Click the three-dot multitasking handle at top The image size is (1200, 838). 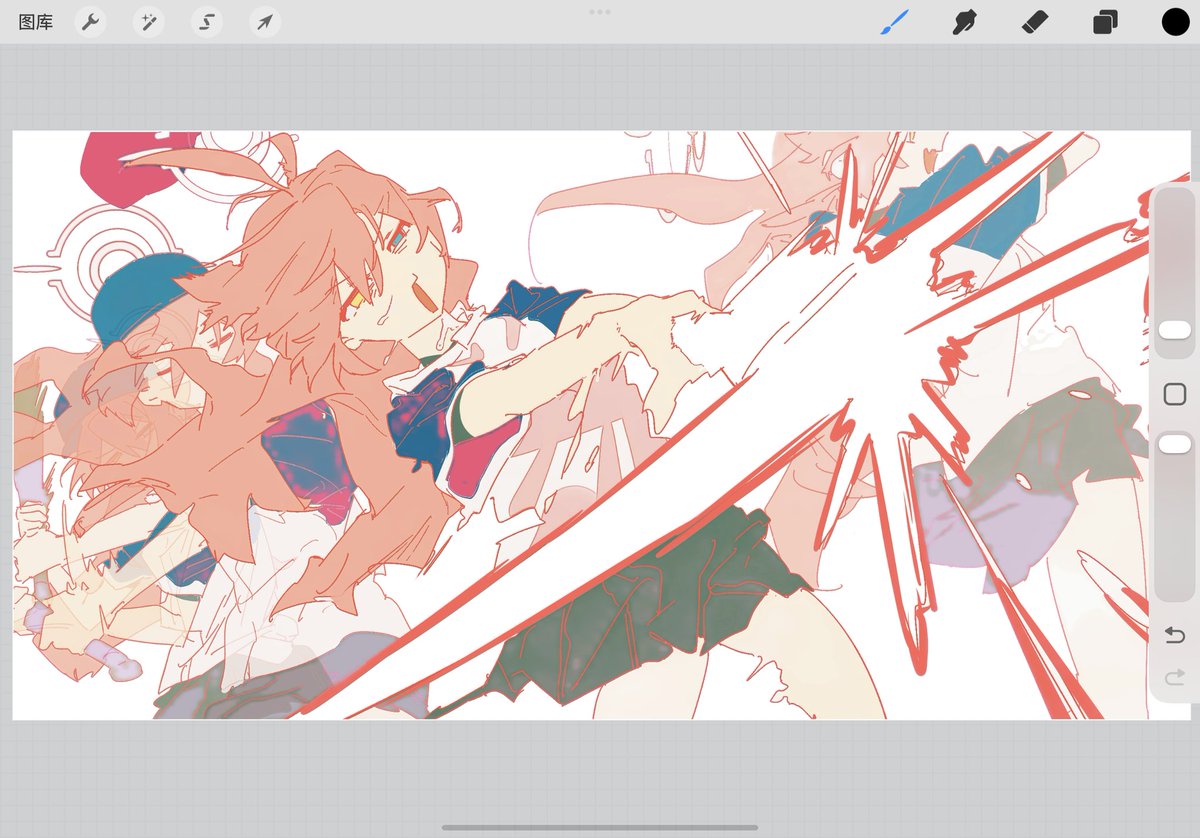coord(600,12)
